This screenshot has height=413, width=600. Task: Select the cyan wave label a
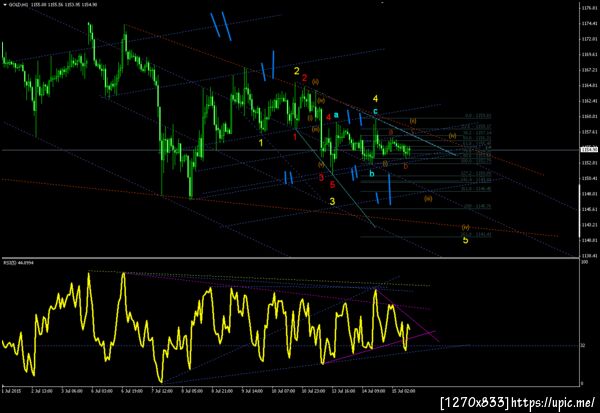click(x=336, y=114)
